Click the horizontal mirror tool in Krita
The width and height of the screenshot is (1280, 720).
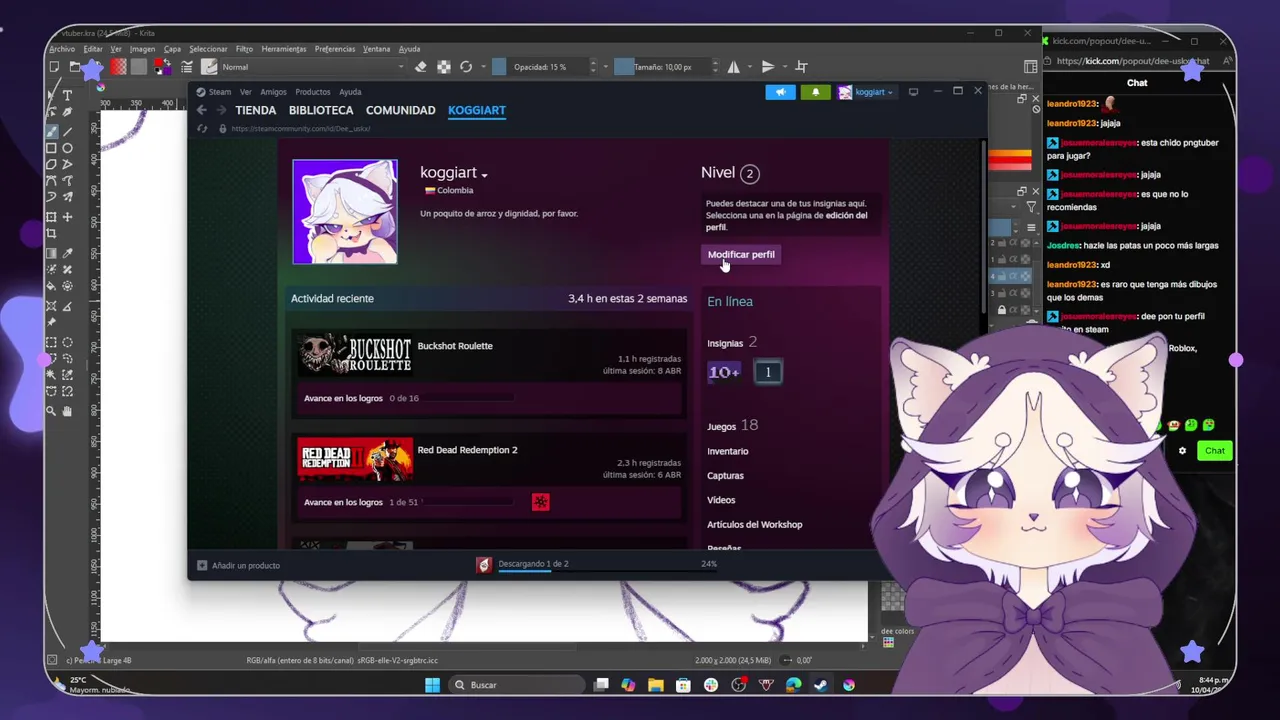click(x=733, y=67)
